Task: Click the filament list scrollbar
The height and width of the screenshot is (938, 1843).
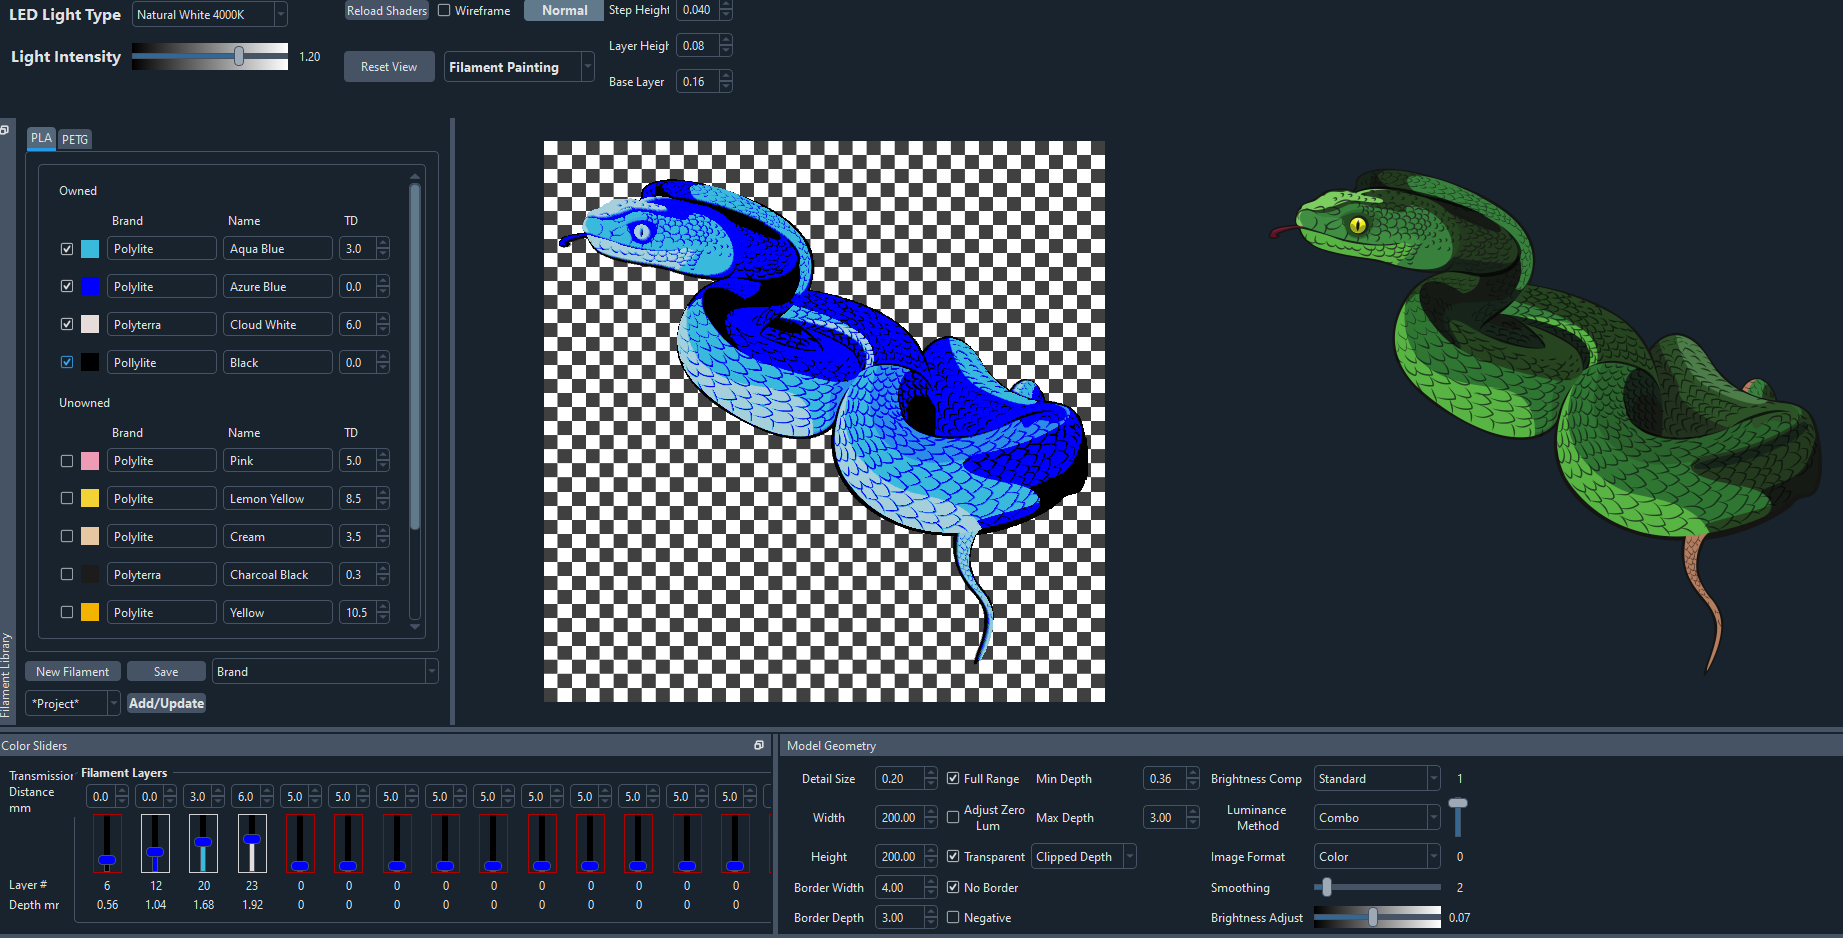Action: point(415,400)
